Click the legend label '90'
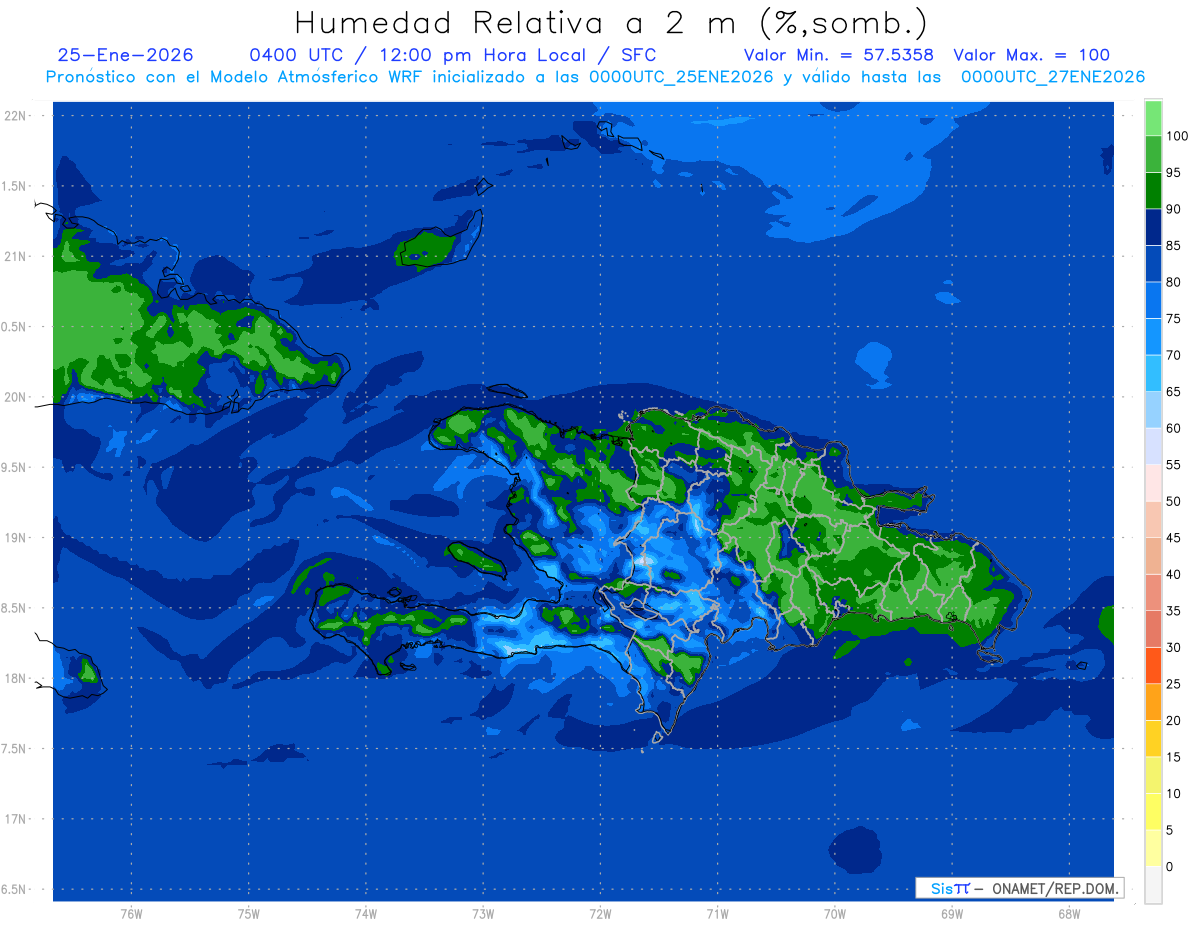The image size is (1200, 927). tap(1173, 209)
